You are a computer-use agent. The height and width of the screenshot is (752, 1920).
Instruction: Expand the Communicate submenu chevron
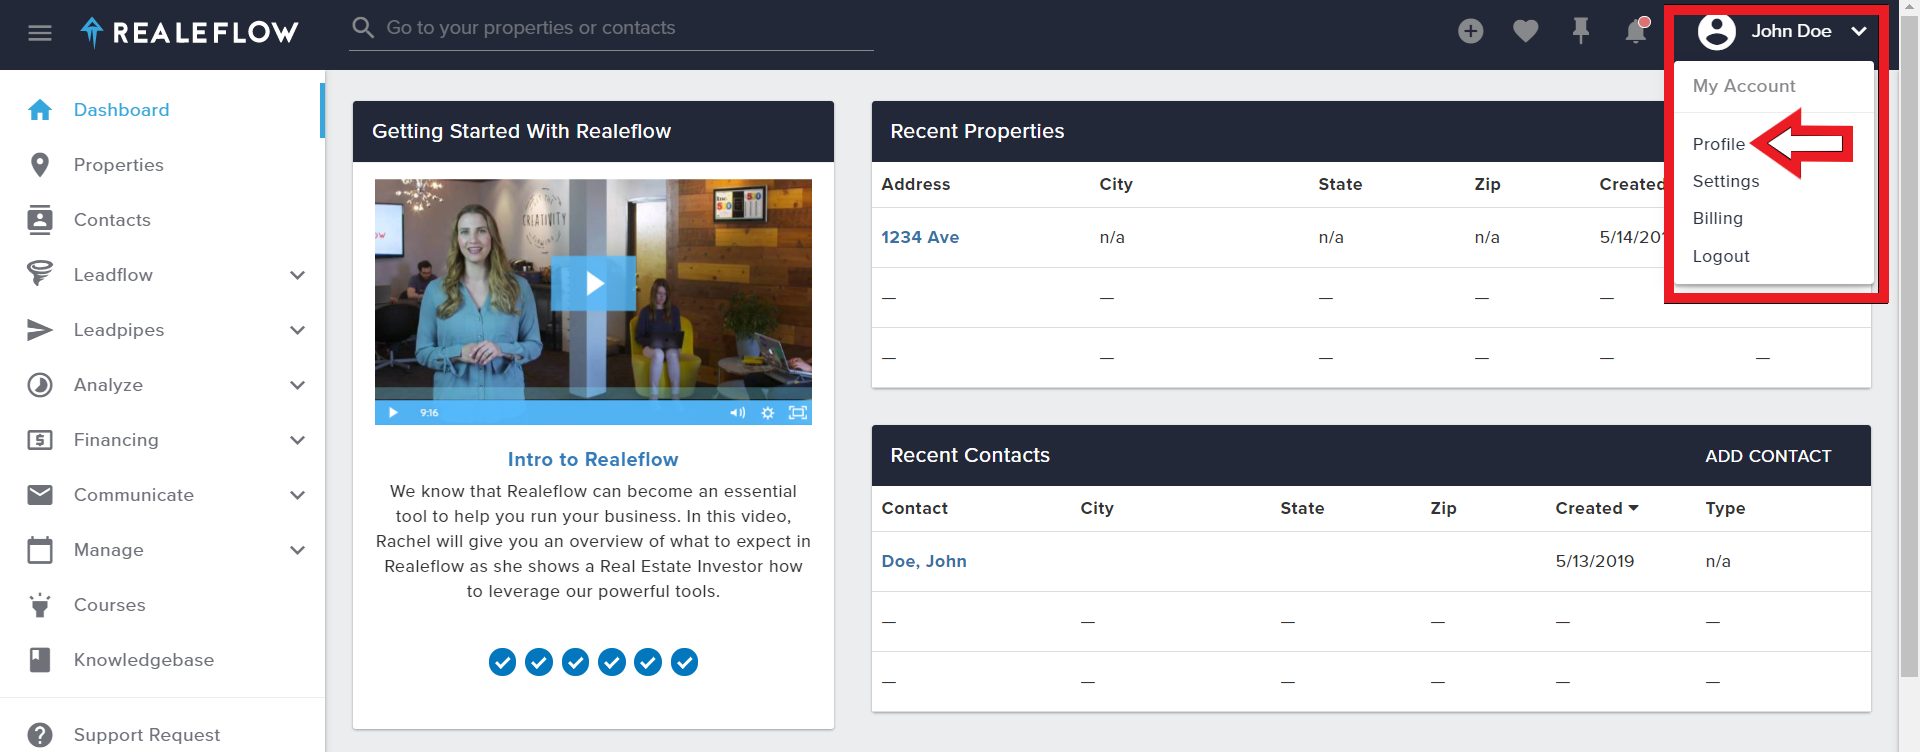pos(297,495)
